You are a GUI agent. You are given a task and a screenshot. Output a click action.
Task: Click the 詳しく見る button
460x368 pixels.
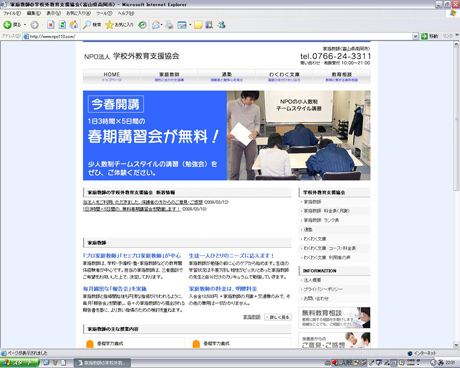point(278,317)
